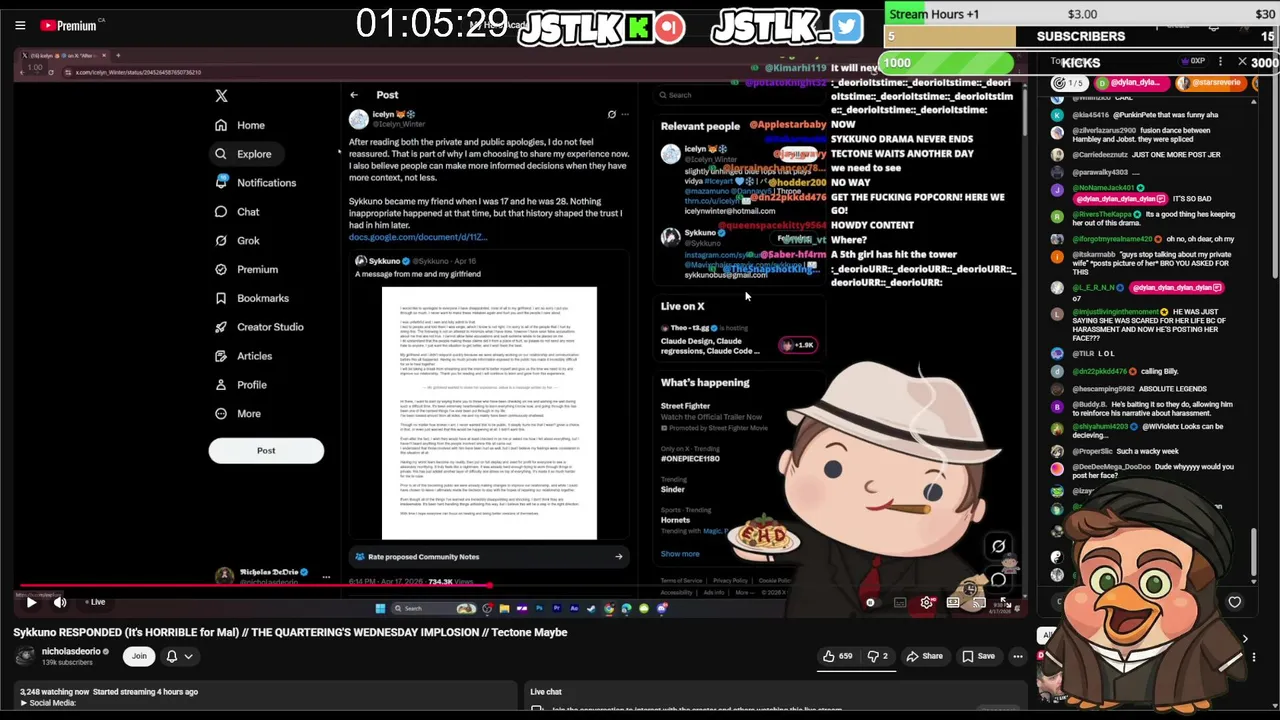Viewport: 1280px width, 720px height.
Task: Play the video with the play button
Action: click(31, 602)
